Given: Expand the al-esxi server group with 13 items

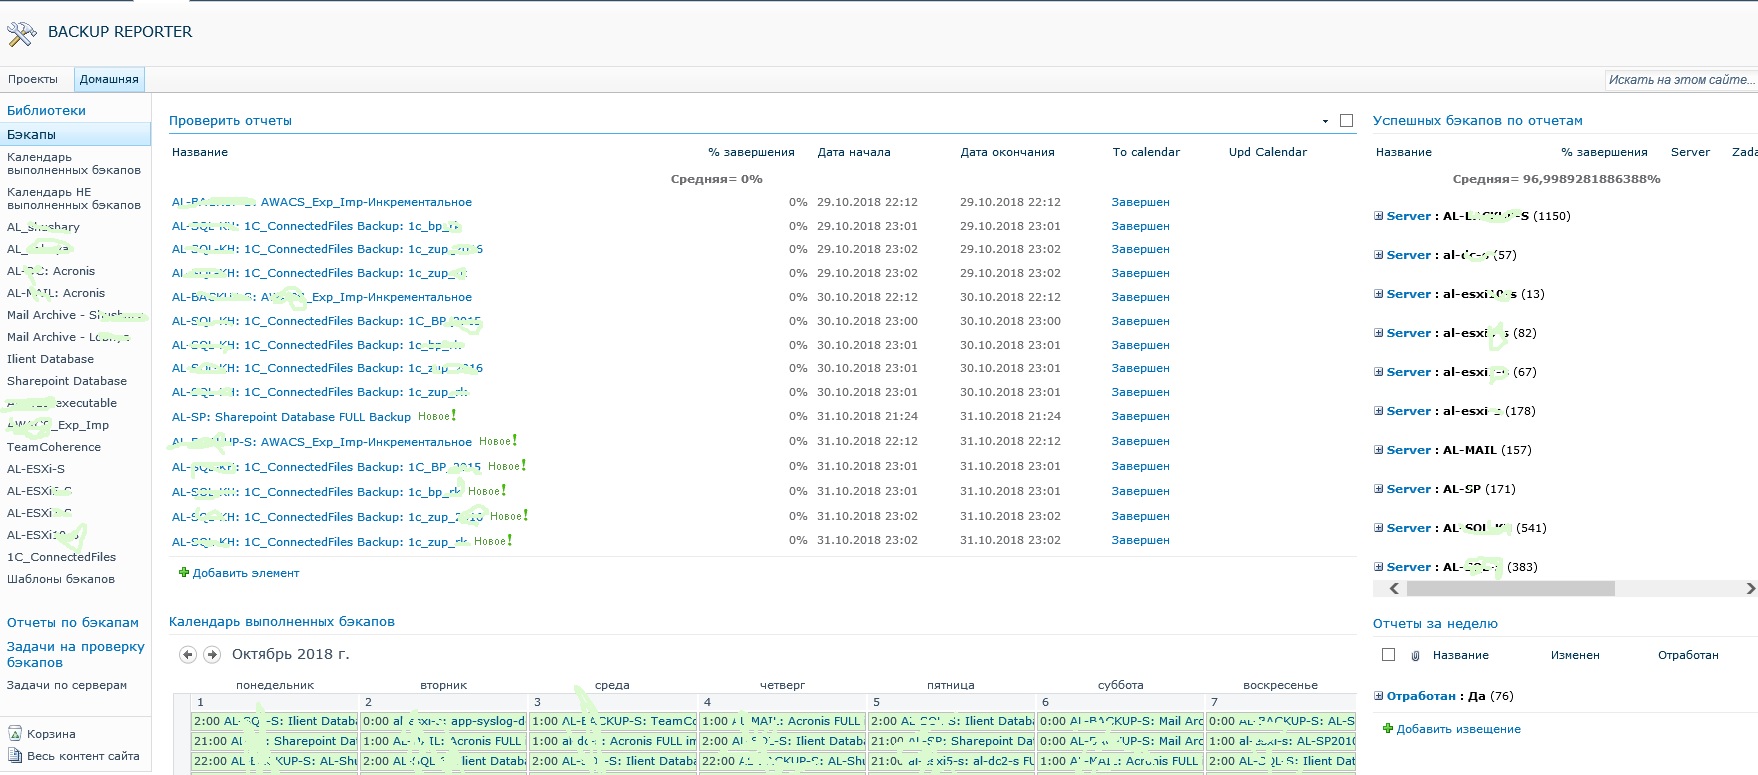Looking at the screenshot, I should (1379, 294).
